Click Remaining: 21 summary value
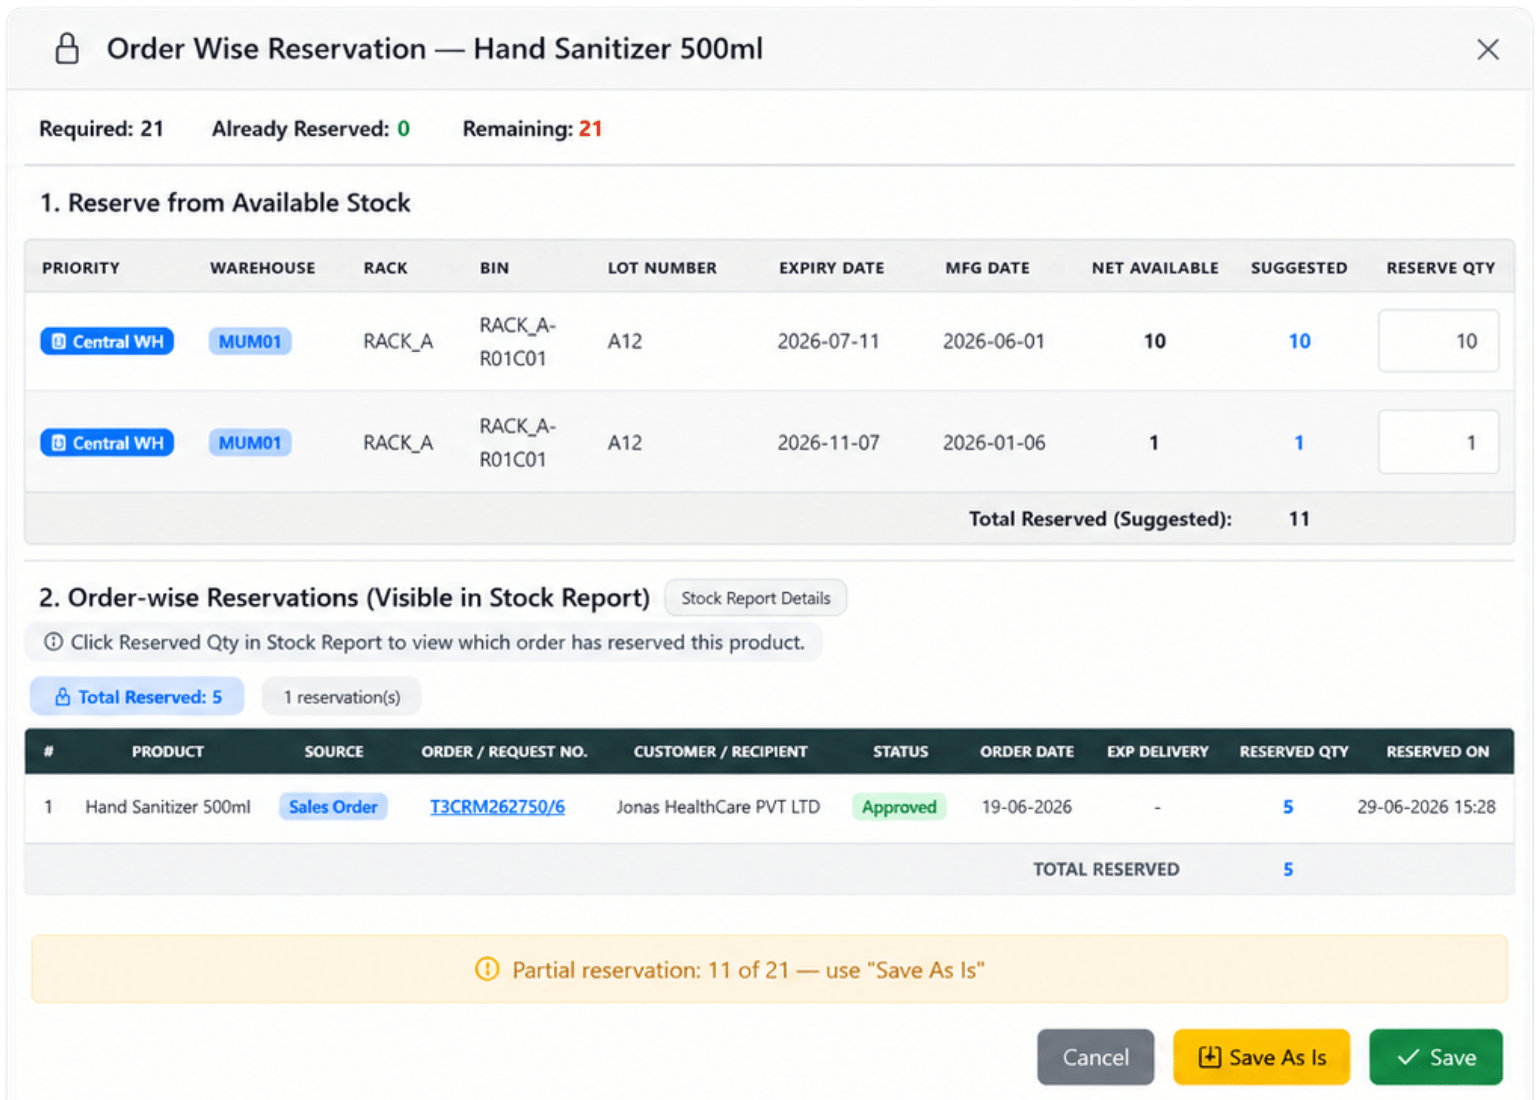The width and height of the screenshot is (1536, 1100). point(532,129)
